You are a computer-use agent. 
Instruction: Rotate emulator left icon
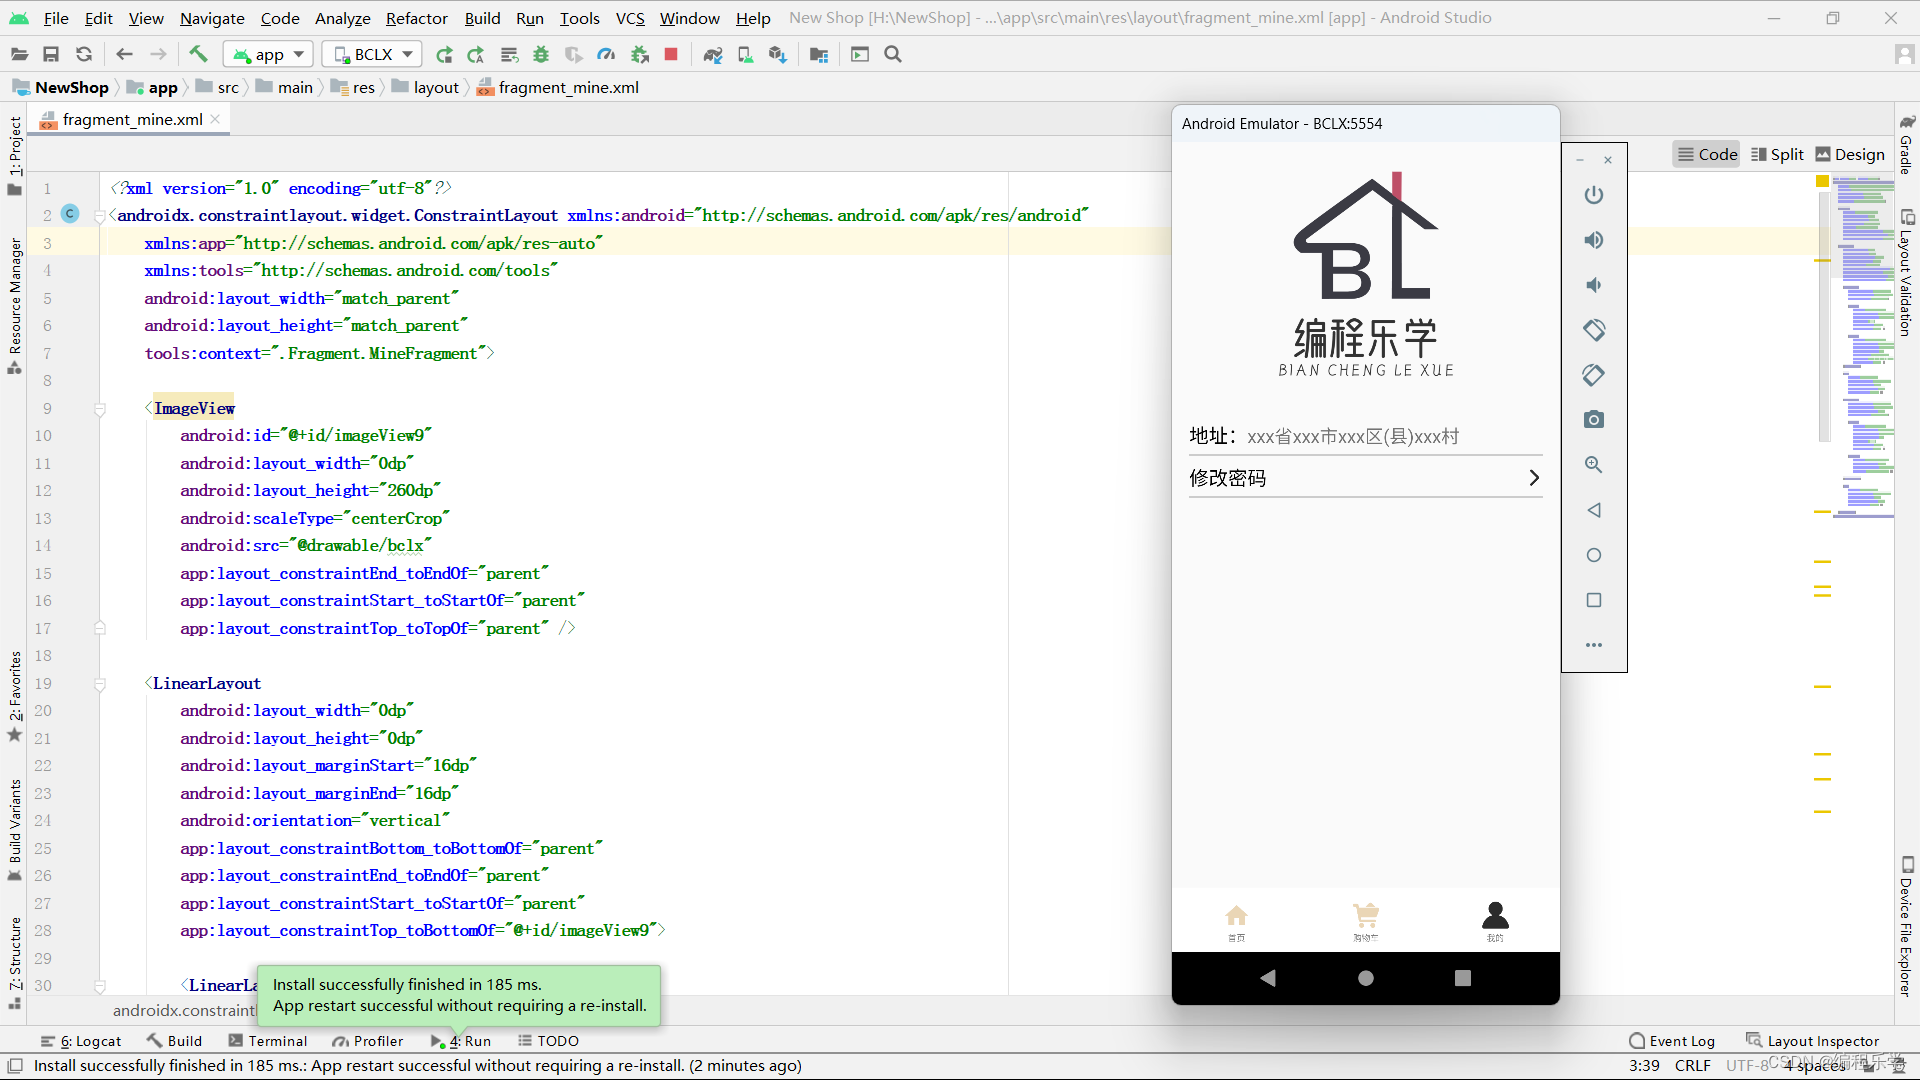point(1594,329)
